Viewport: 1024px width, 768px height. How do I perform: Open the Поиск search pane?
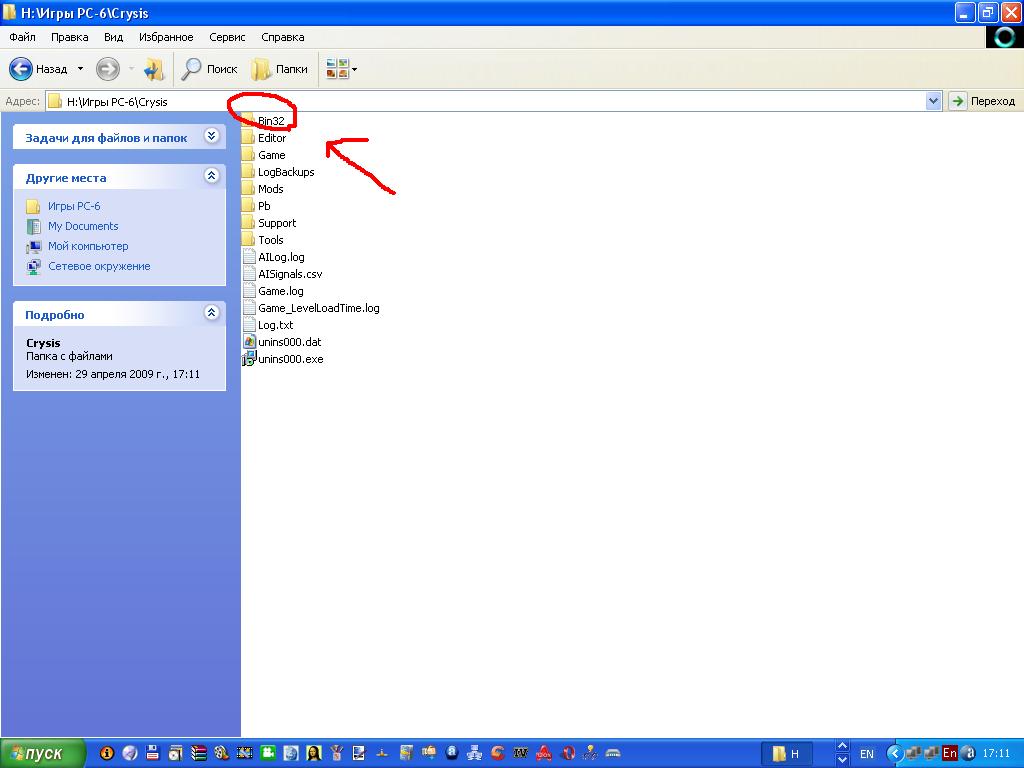click(x=209, y=69)
